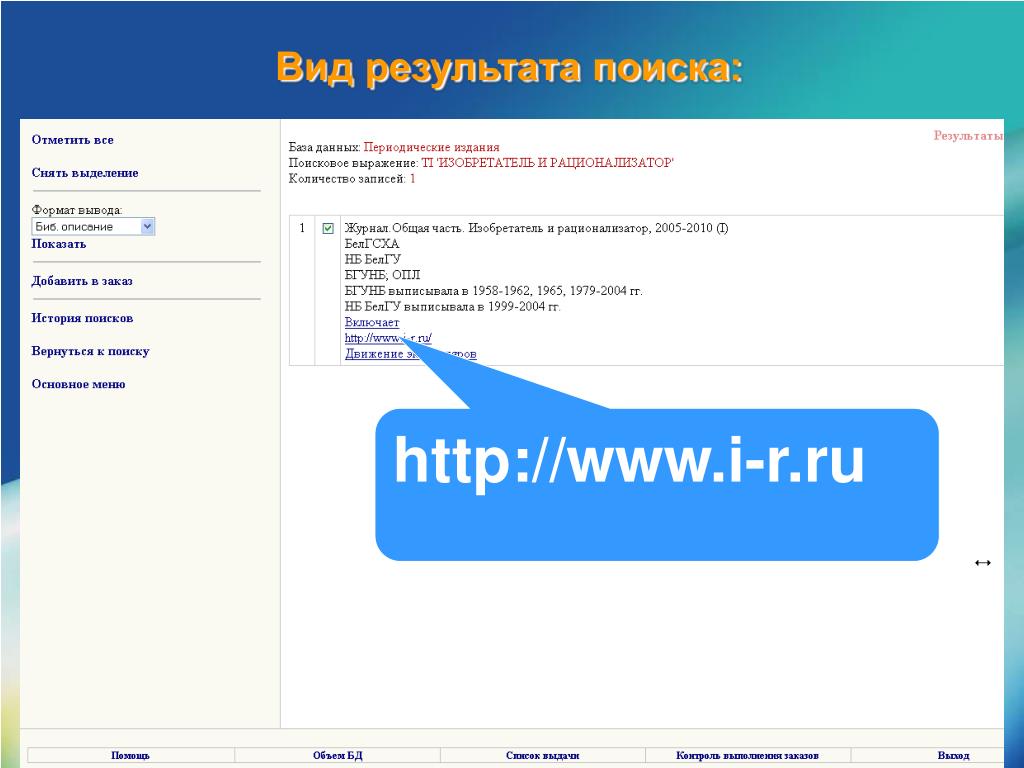
Task: Click 'Снять выделение' in sidebar
Action: click(x=85, y=173)
